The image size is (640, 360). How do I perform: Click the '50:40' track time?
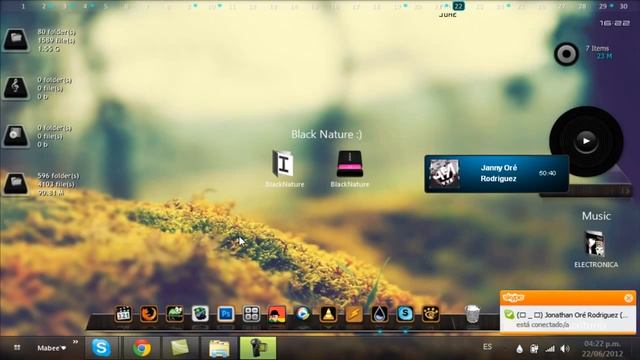tap(547, 173)
